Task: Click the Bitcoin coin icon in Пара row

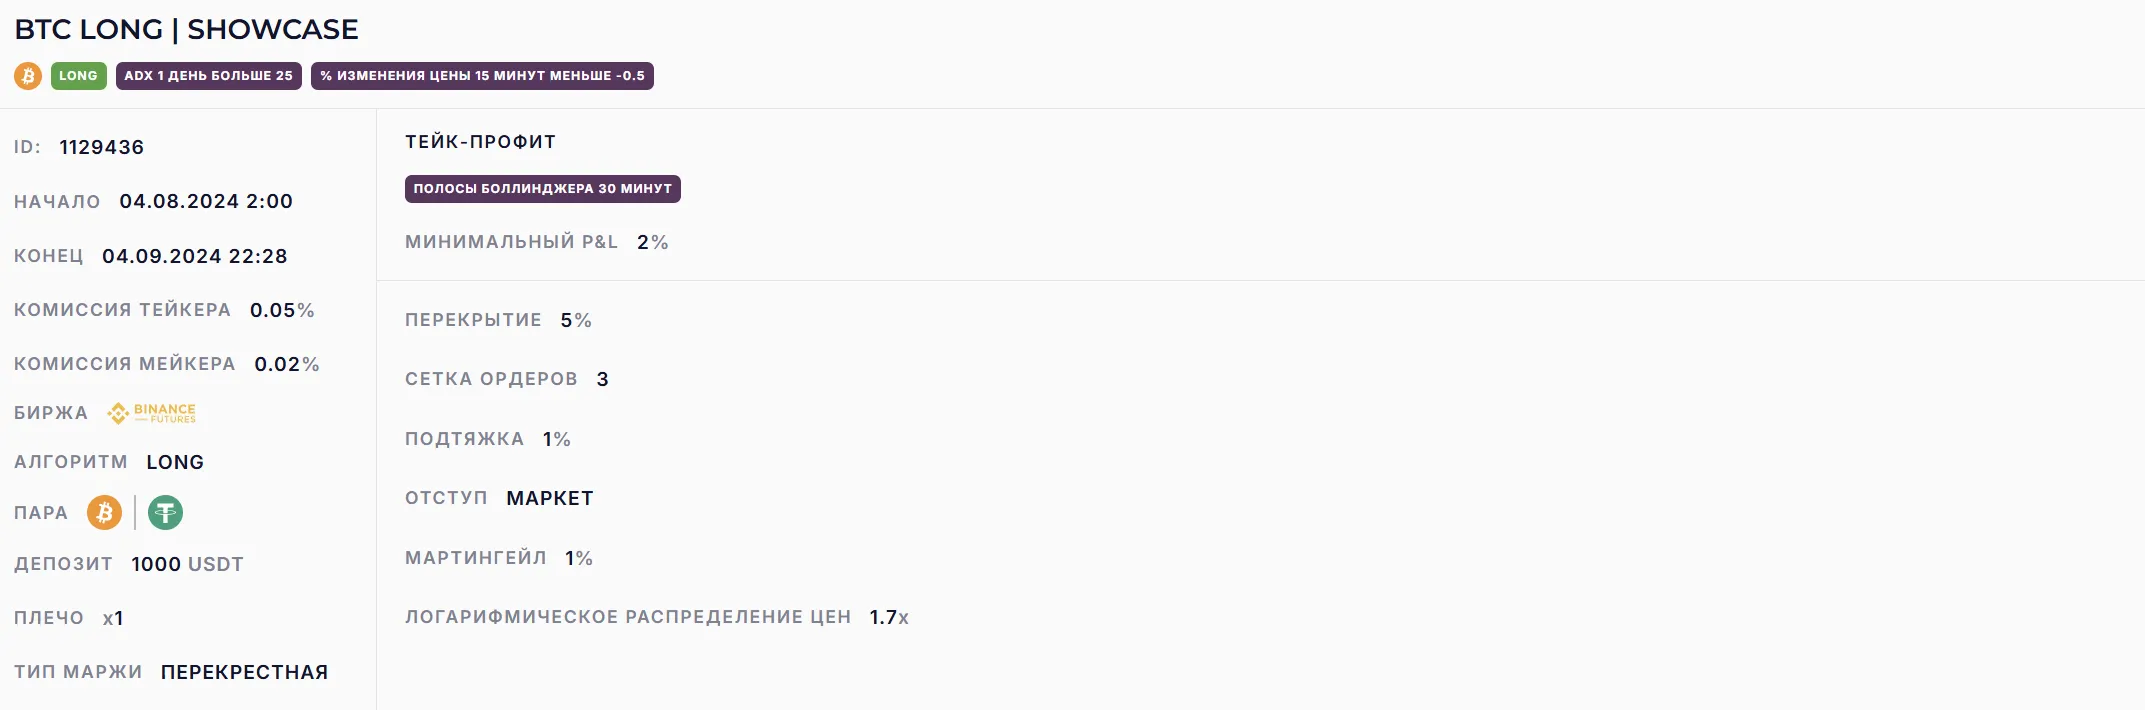Action: pyautogui.click(x=104, y=513)
